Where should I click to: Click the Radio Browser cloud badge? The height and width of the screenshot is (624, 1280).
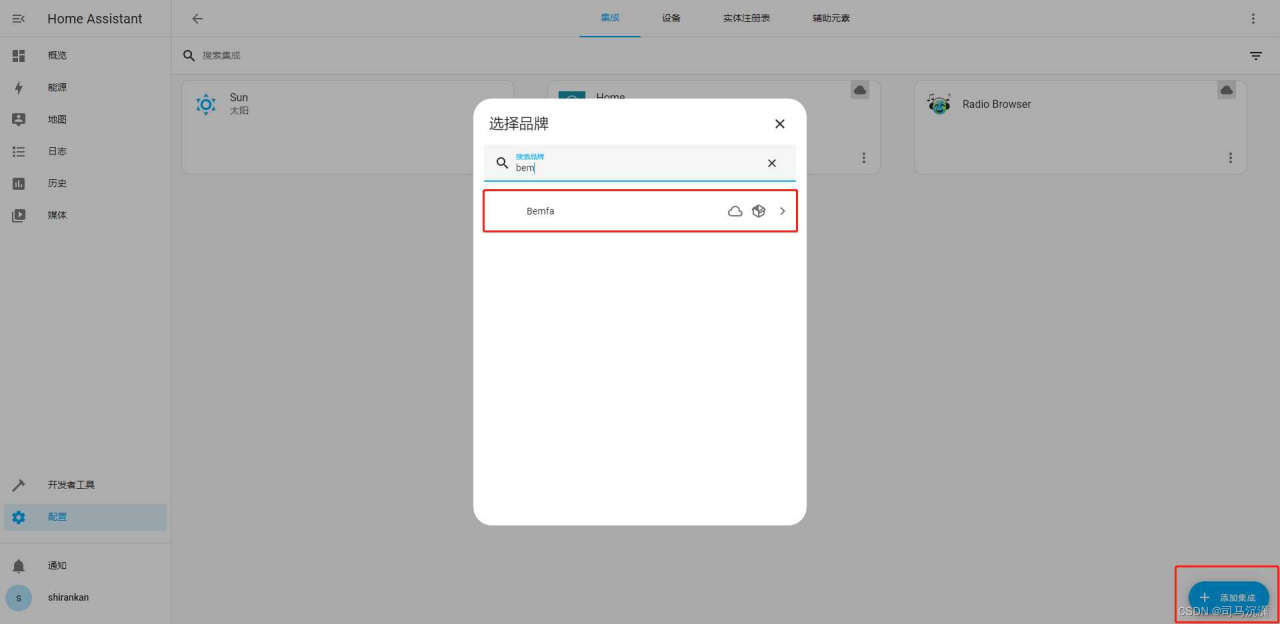pos(1227,91)
